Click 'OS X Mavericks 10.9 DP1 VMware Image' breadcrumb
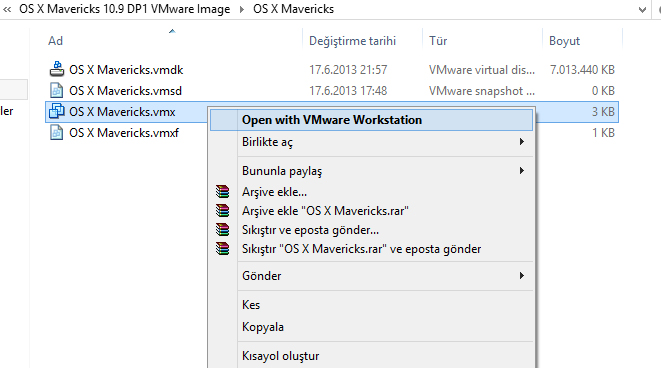Viewport: 661px width, 368px height. [124, 9]
